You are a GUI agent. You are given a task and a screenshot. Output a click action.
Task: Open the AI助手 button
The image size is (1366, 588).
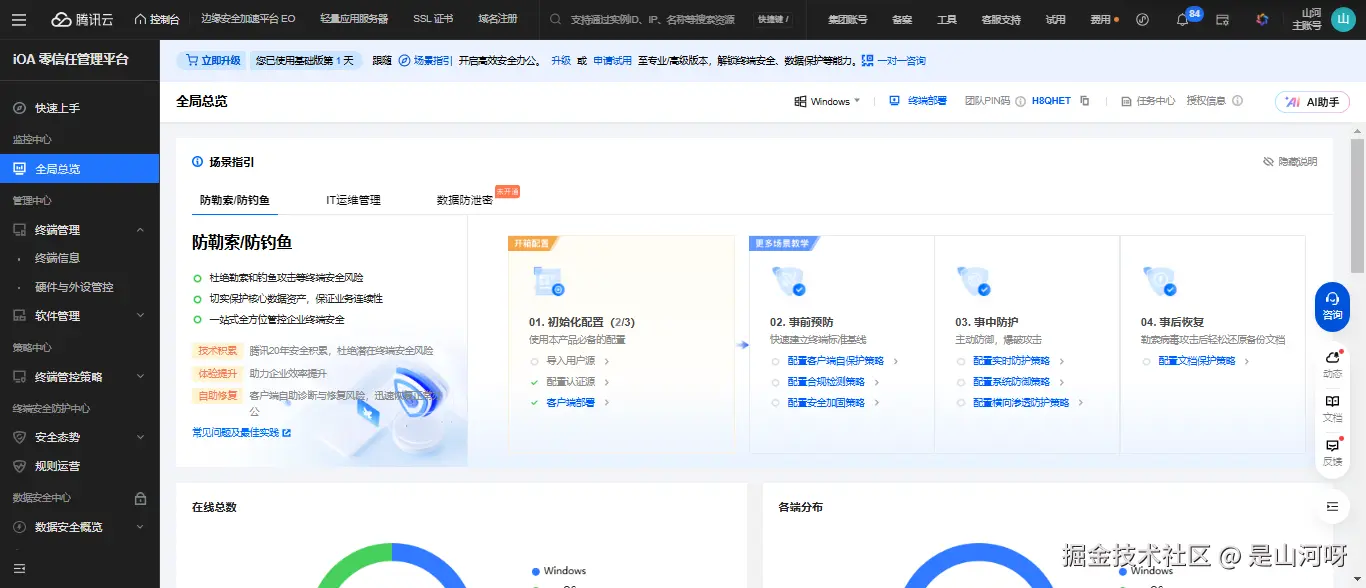[x=1312, y=101]
